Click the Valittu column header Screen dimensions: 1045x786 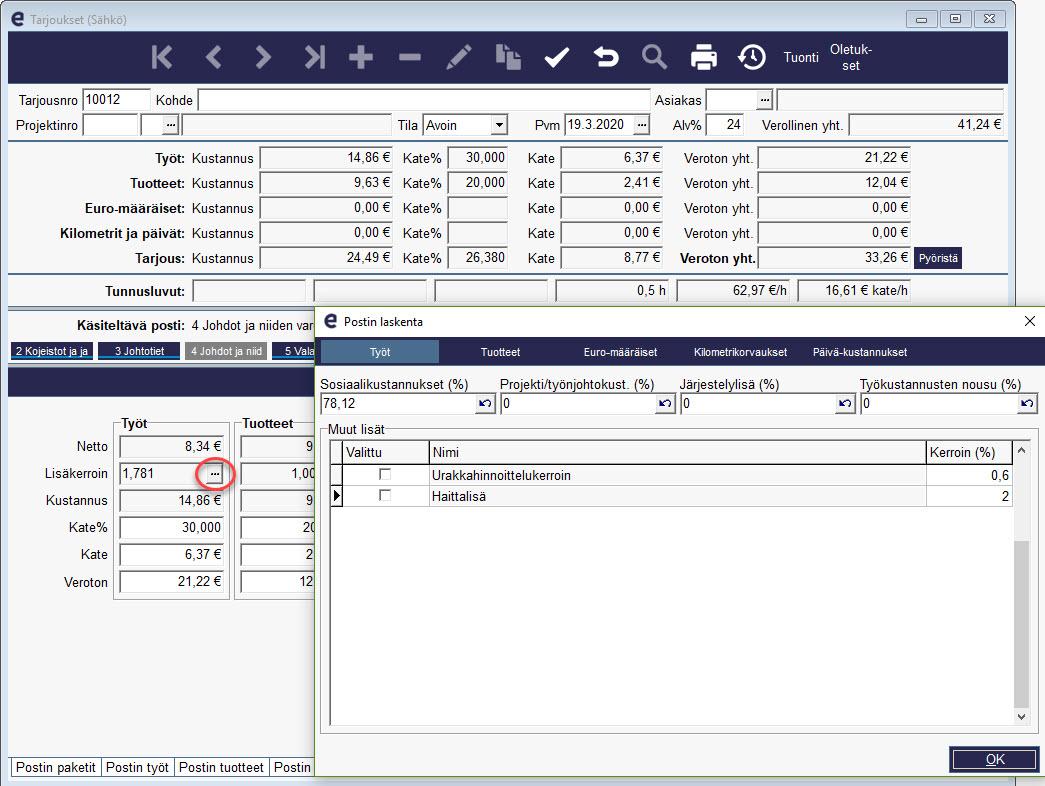tap(386, 453)
